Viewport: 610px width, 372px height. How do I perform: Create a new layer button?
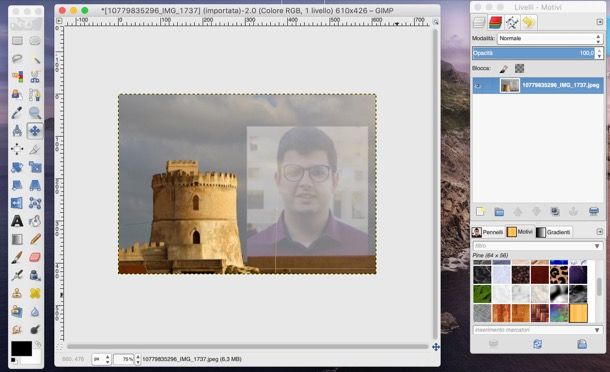coord(481,211)
